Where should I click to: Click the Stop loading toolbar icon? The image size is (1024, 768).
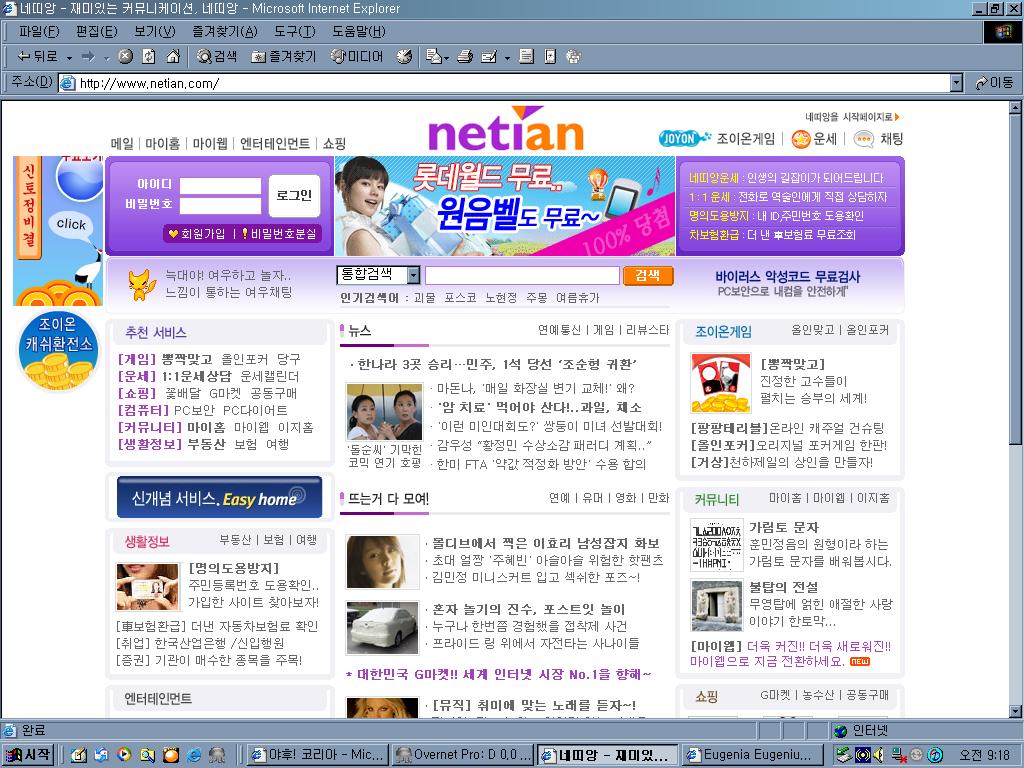(125, 57)
